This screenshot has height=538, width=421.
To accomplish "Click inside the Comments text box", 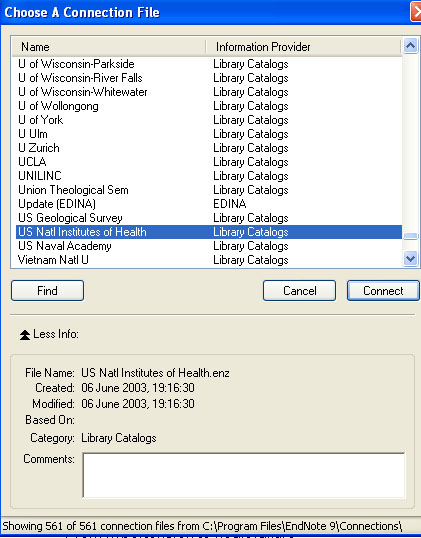I will point(244,475).
